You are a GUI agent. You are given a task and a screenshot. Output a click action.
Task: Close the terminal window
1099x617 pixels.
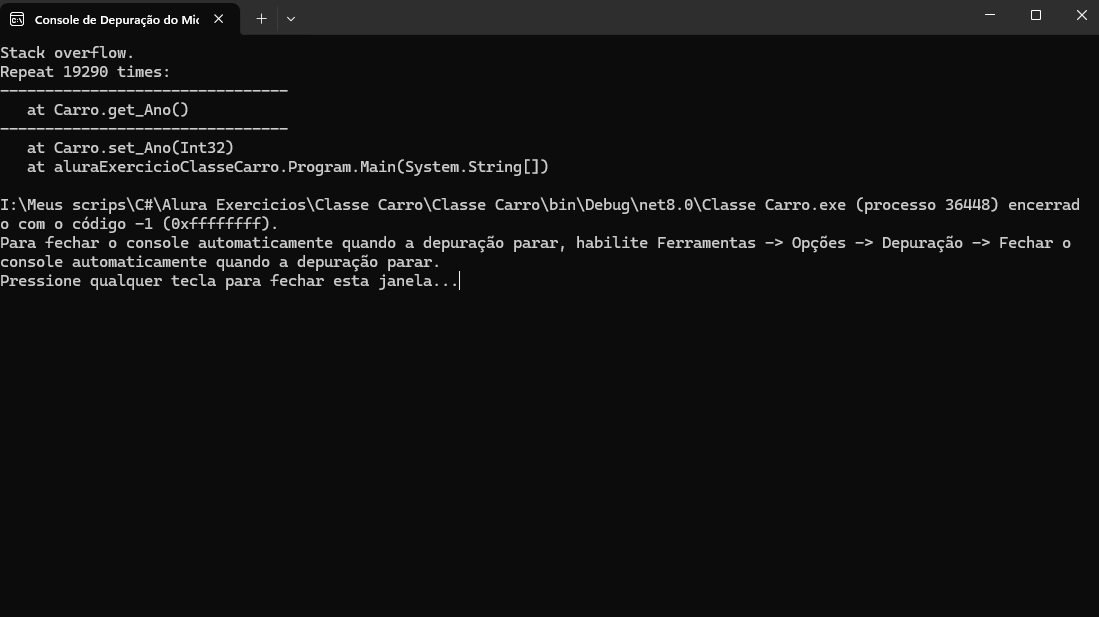click(1081, 15)
